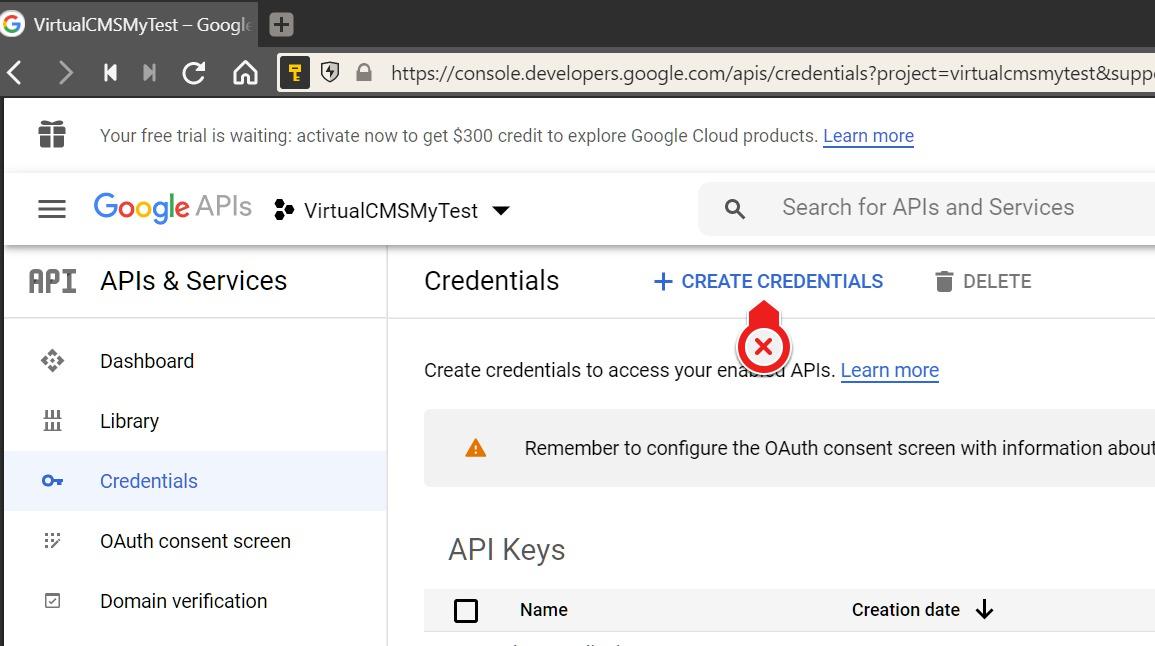Toggle select-all checkbox in API Keys table
This screenshot has width=1155, height=646.
(x=466, y=610)
